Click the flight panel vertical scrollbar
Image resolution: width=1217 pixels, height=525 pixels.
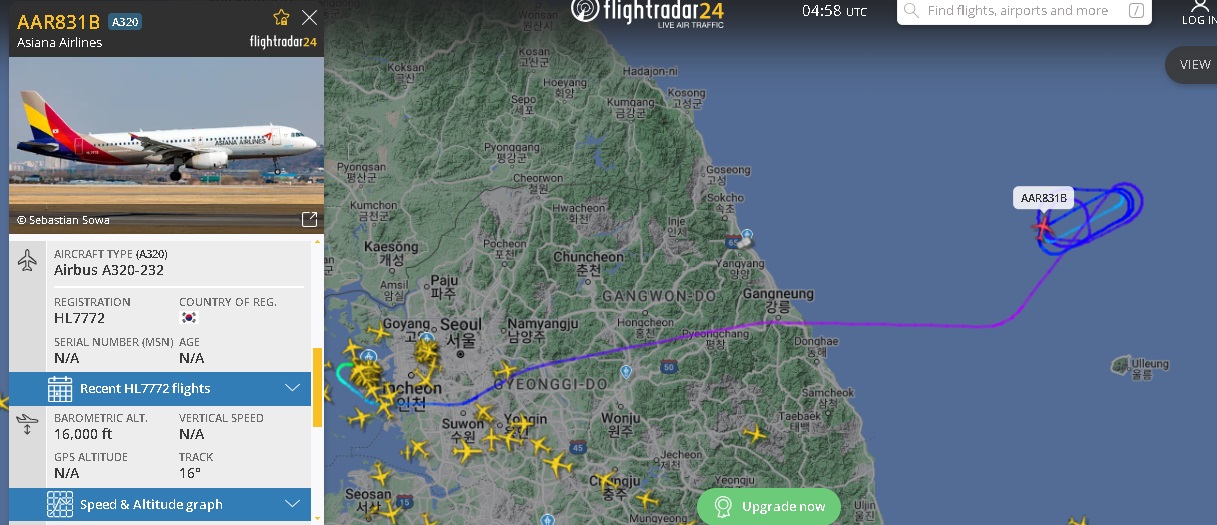pos(318,387)
